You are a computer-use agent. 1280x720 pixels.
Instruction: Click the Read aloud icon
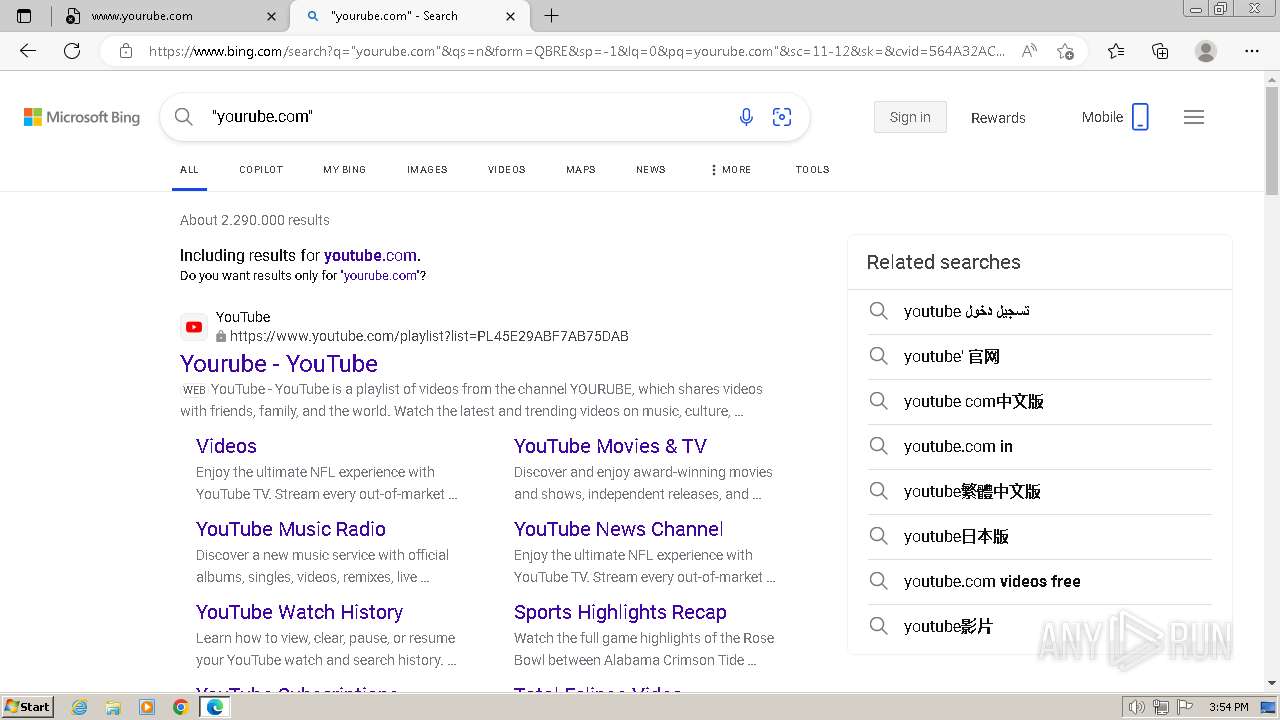pyautogui.click(x=1028, y=51)
